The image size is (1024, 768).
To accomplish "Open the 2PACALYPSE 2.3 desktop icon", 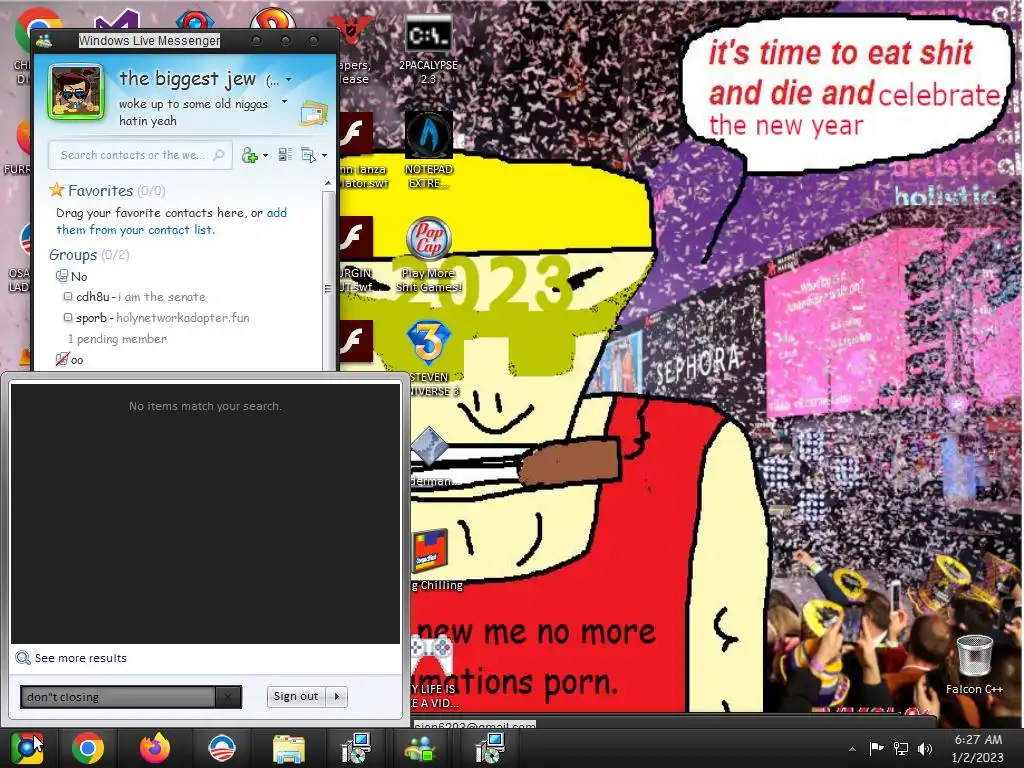I will [428, 51].
